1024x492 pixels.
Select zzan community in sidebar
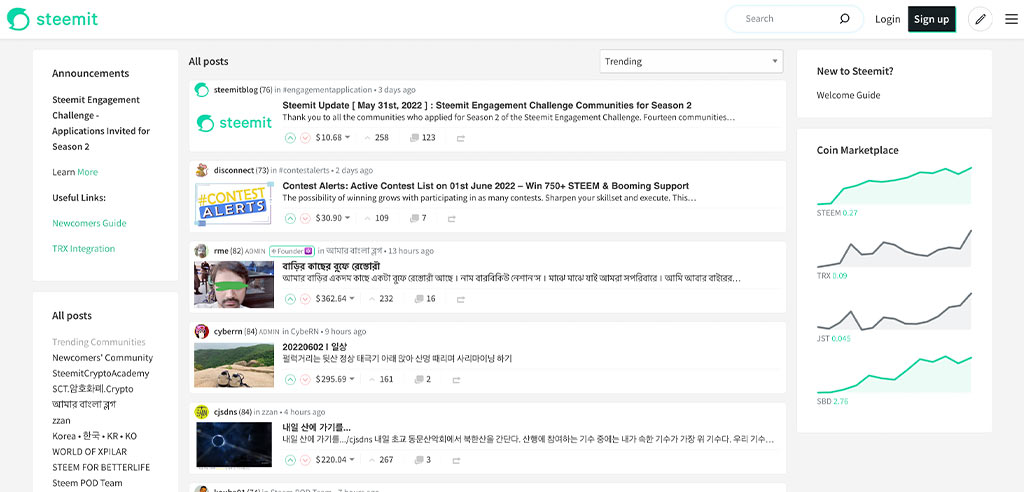click(x=61, y=420)
